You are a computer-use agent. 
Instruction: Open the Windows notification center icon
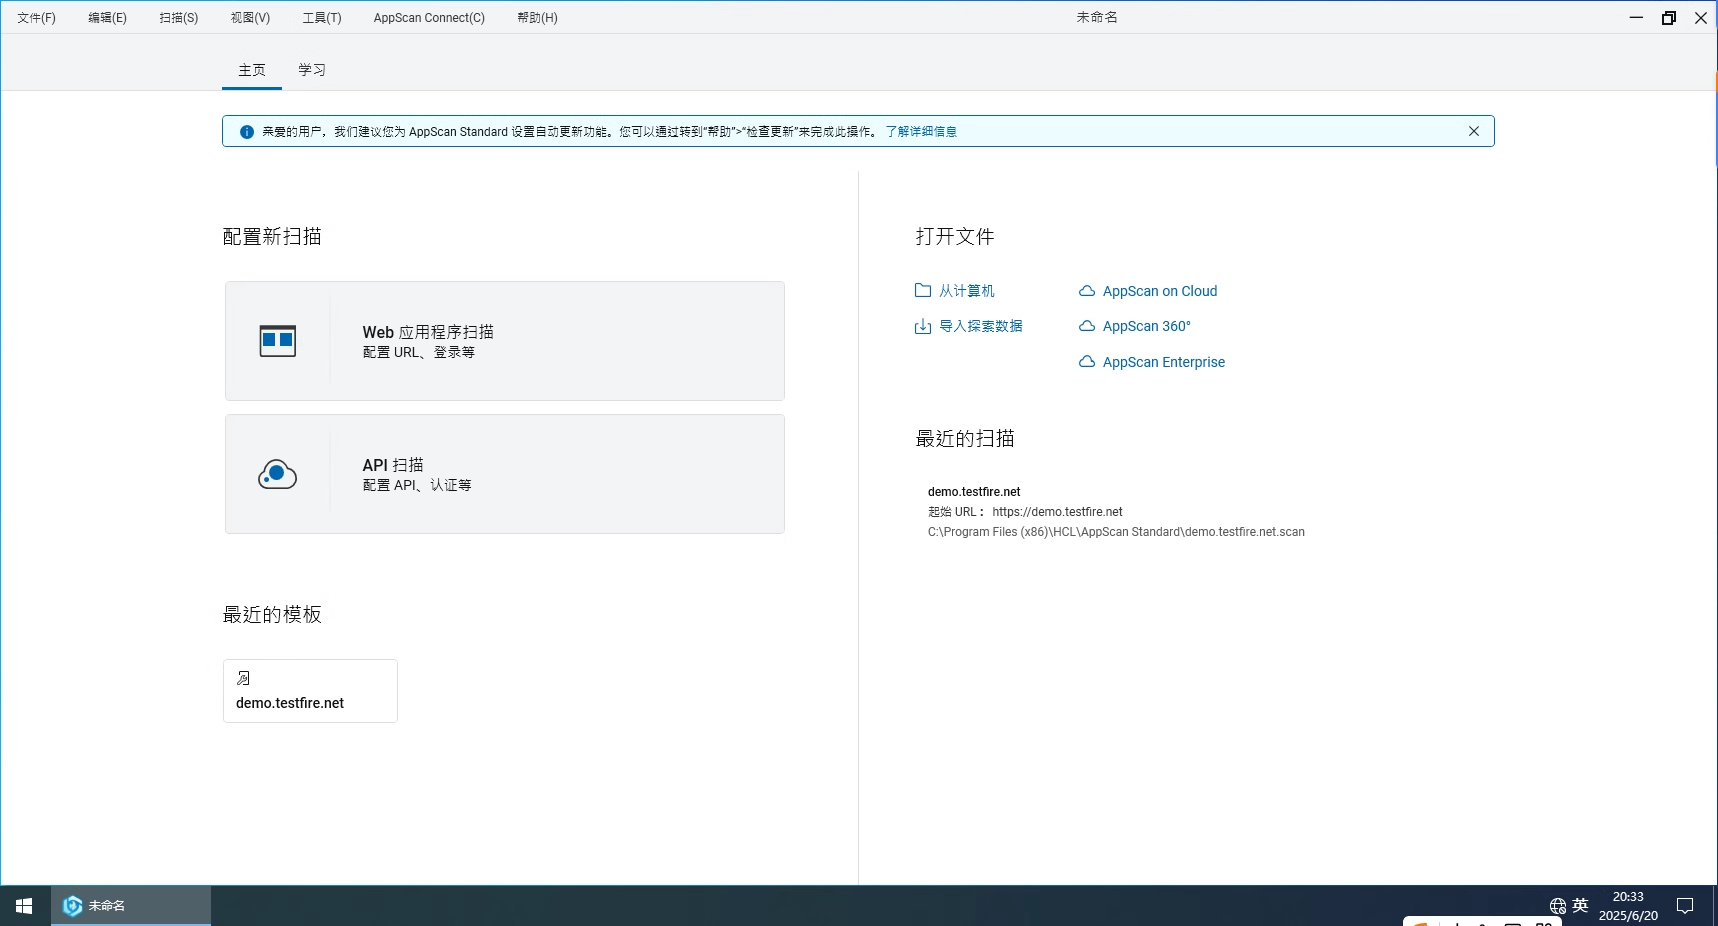tap(1685, 906)
